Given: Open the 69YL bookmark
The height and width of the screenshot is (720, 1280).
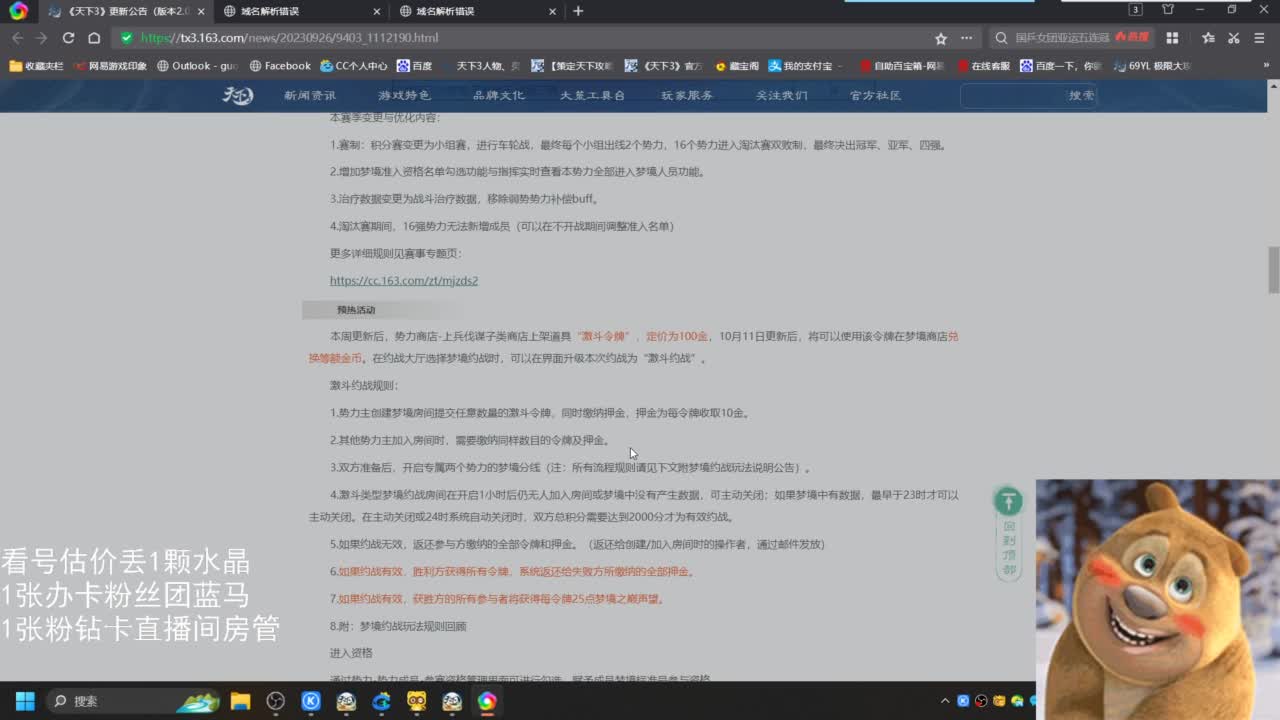Looking at the screenshot, I should [1153, 66].
